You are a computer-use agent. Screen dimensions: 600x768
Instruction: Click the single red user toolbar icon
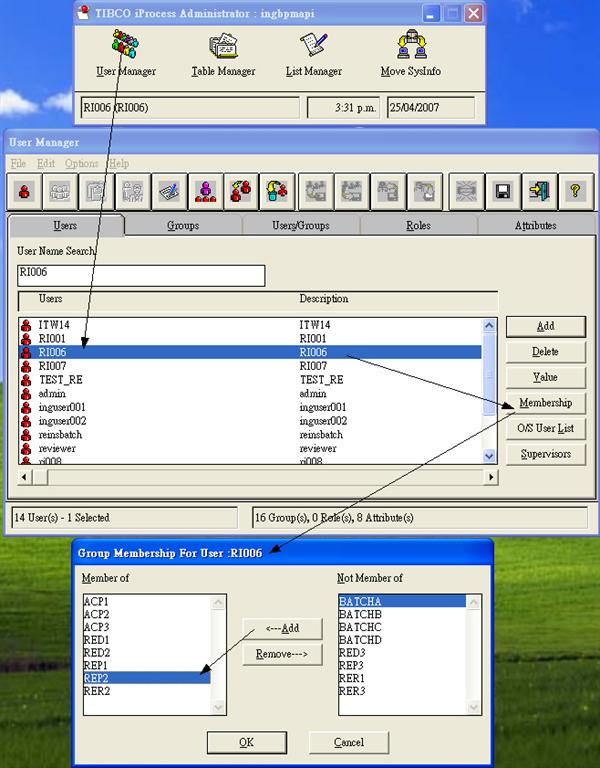[24, 191]
